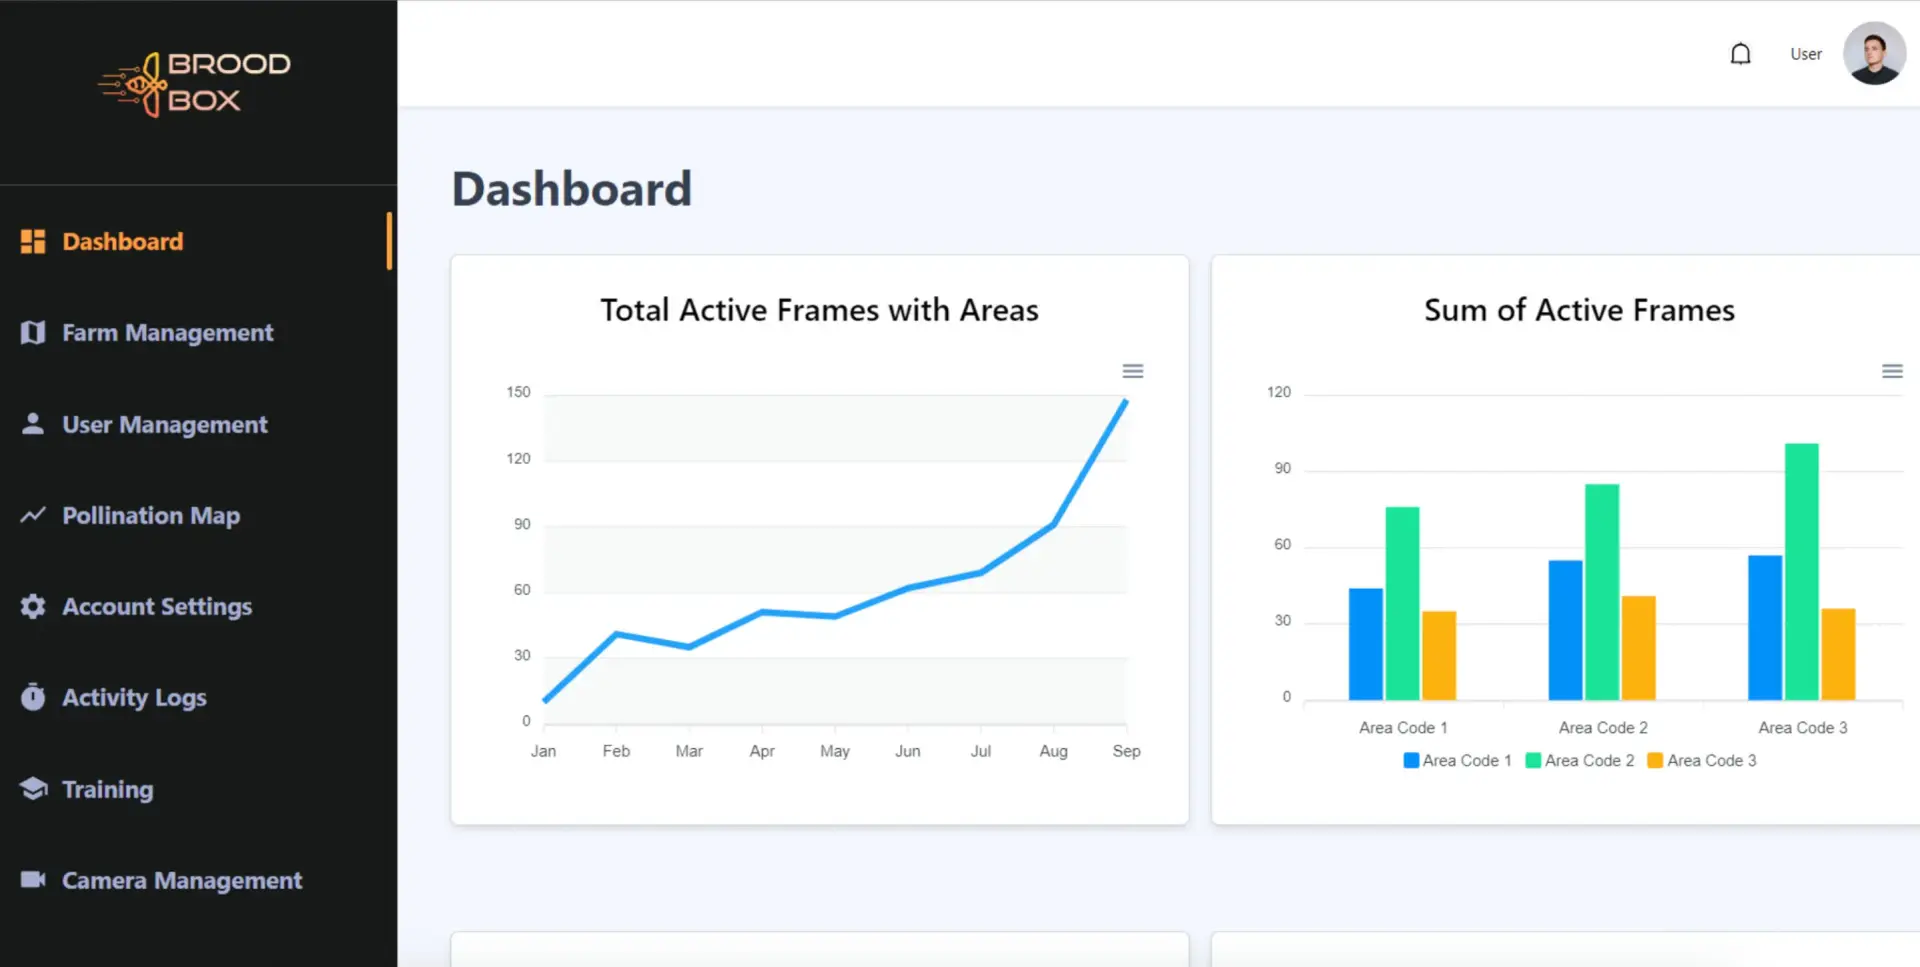Viewport: 1920px width, 967px height.
Task: Click the Pollination Map trend line icon
Action: (x=33, y=515)
